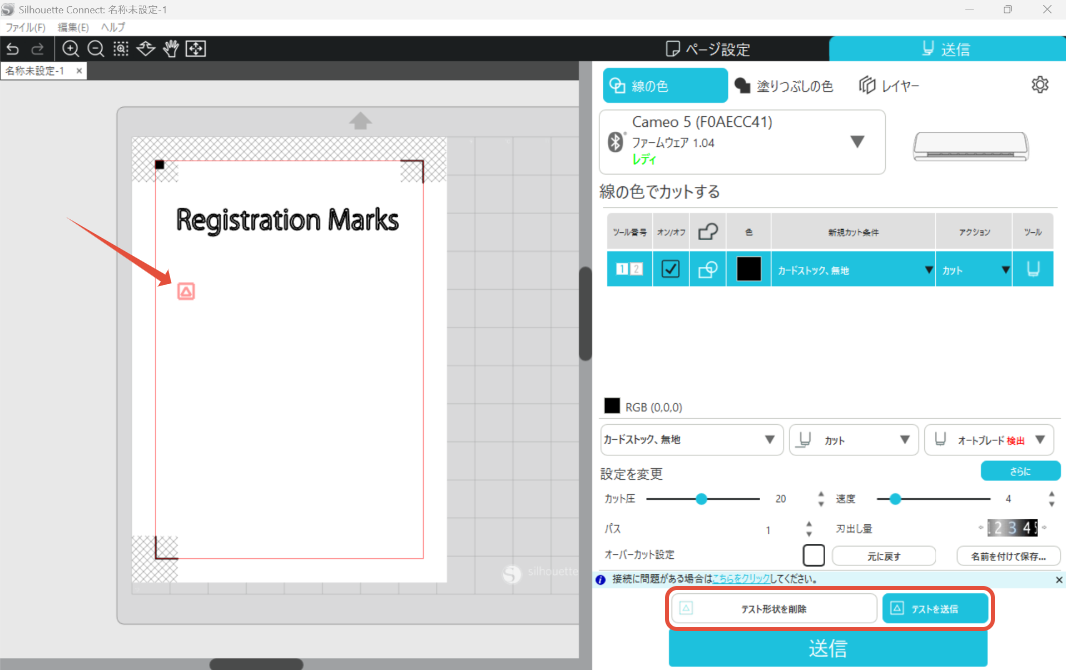1066x670 pixels.
Task: Open settings with the gear icon
Action: (1039, 85)
